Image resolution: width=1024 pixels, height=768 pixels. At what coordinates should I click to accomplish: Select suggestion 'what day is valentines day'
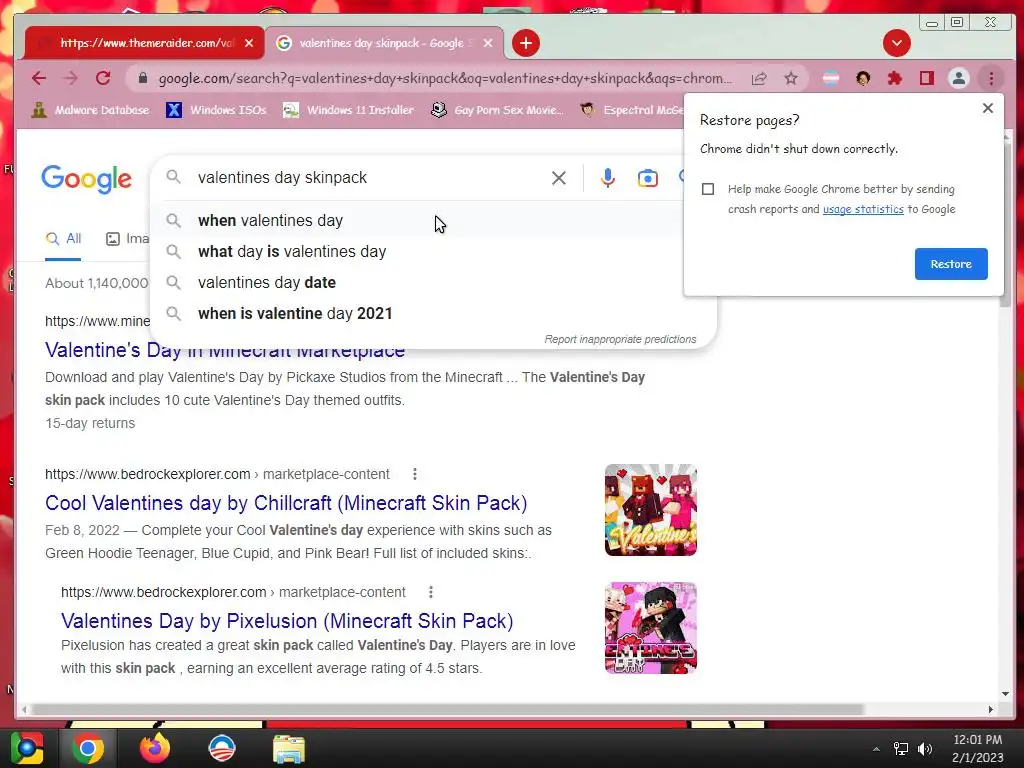click(433, 251)
